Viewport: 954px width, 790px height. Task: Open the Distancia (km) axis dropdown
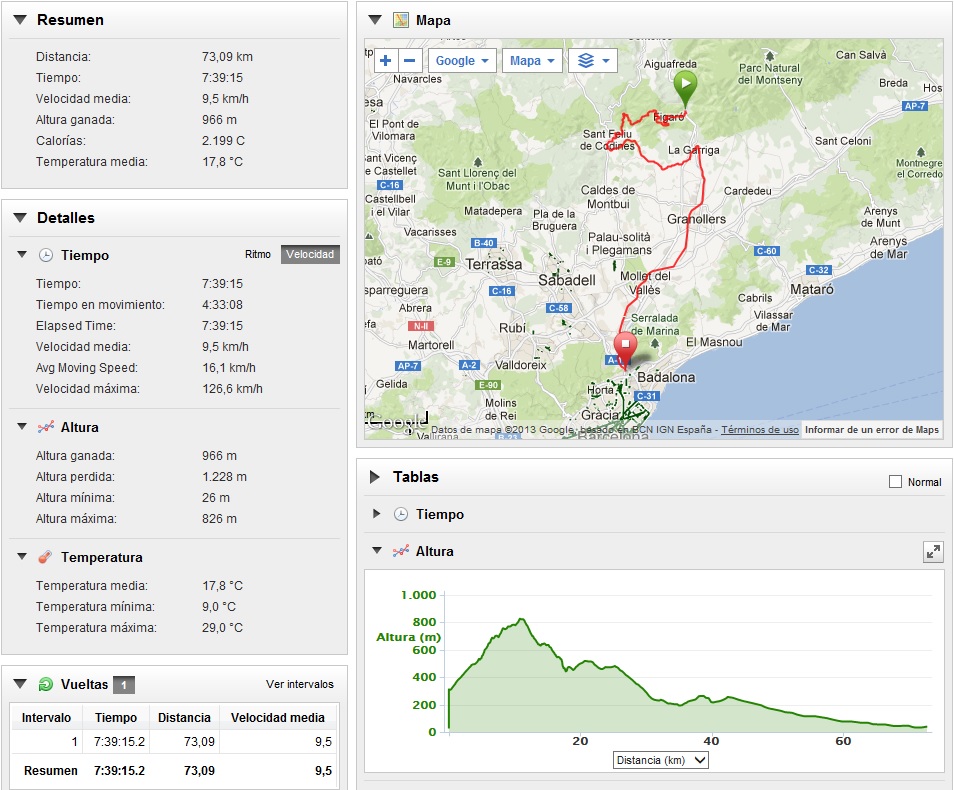[x=661, y=760]
